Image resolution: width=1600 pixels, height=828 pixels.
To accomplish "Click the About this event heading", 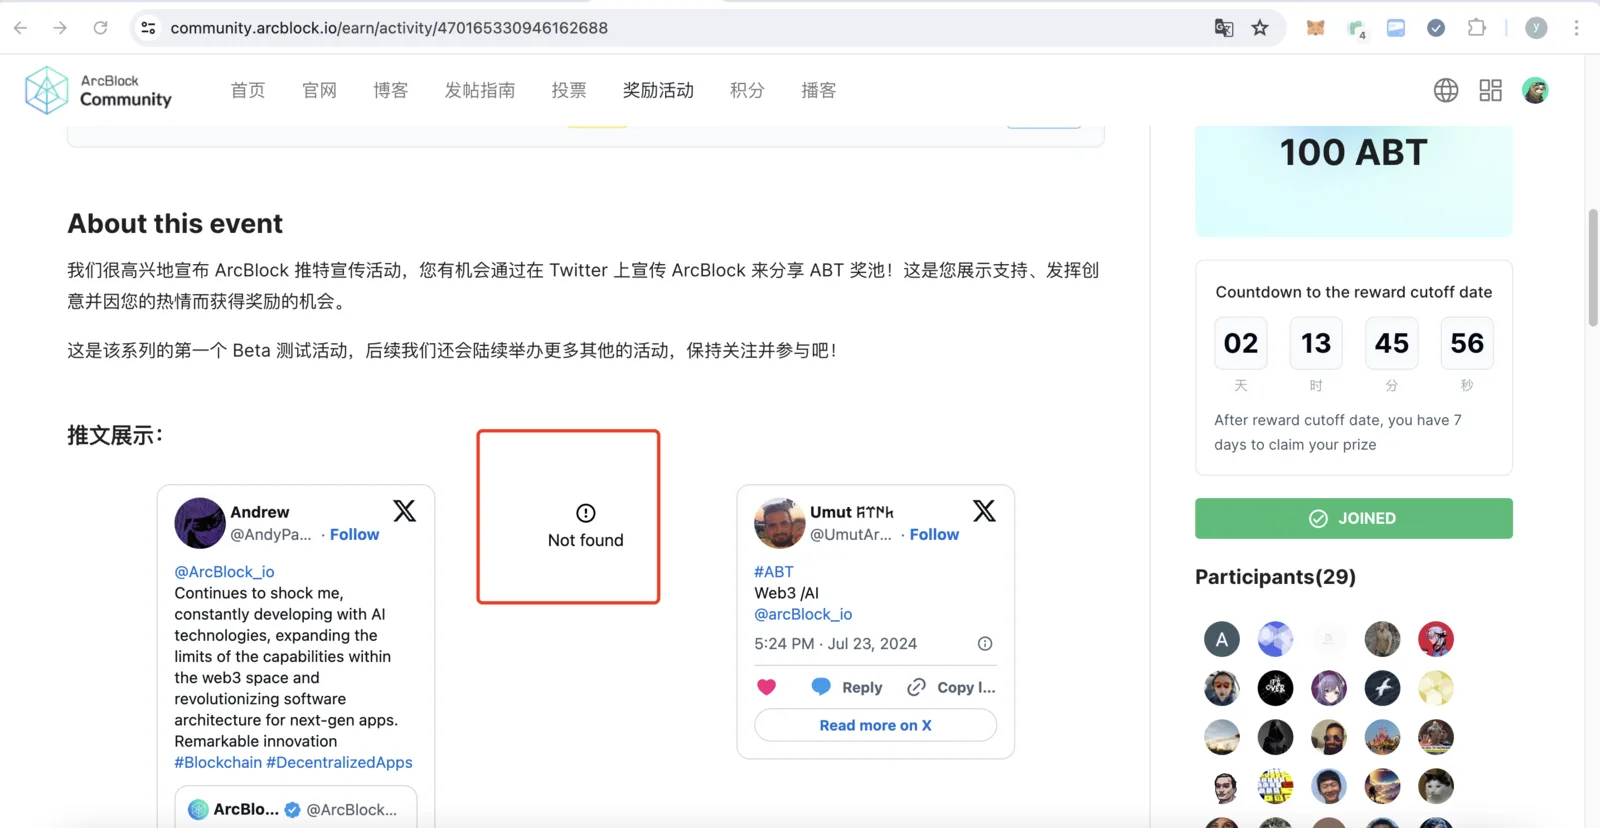I will point(175,223).
